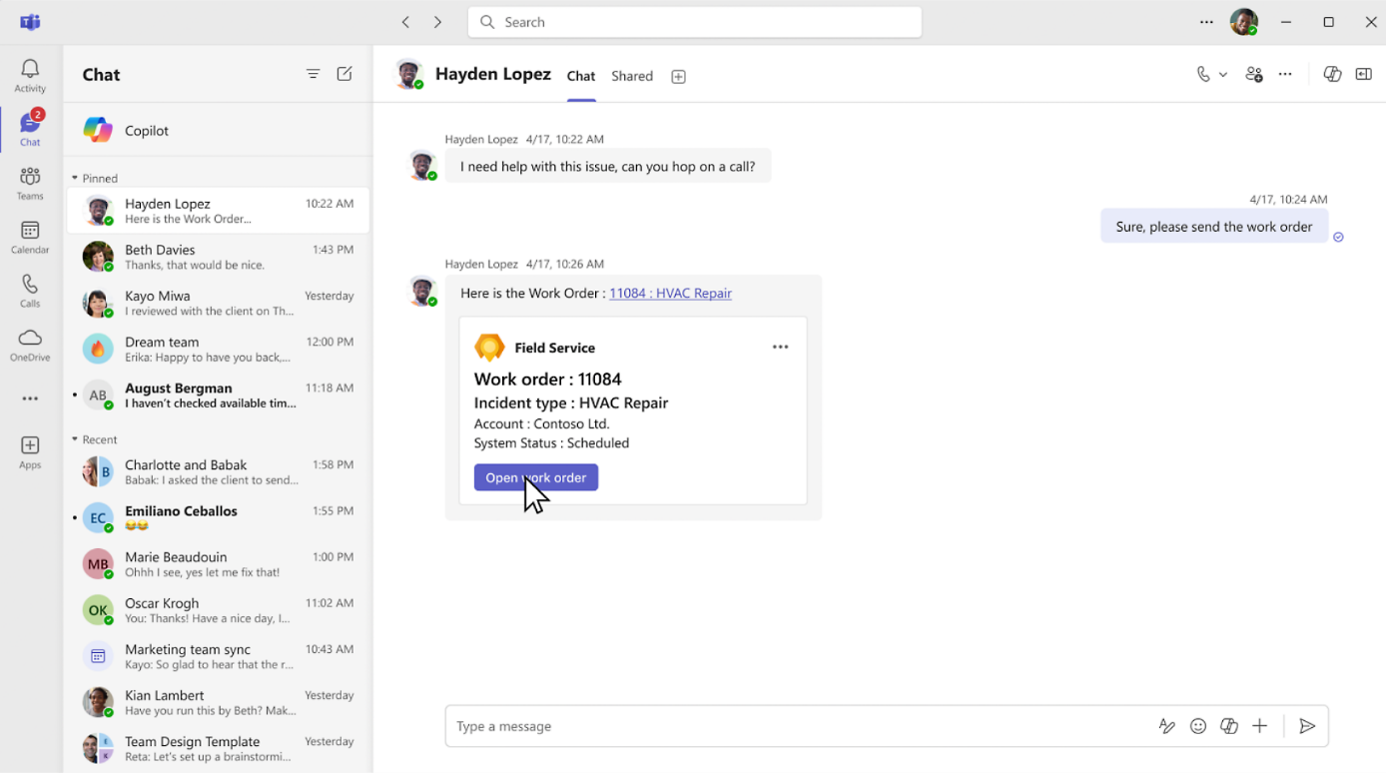Image resolution: width=1390 pixels, height=776 pixels.
Task: Open the 11084 : HVAC Repair link
Action: 670,293
